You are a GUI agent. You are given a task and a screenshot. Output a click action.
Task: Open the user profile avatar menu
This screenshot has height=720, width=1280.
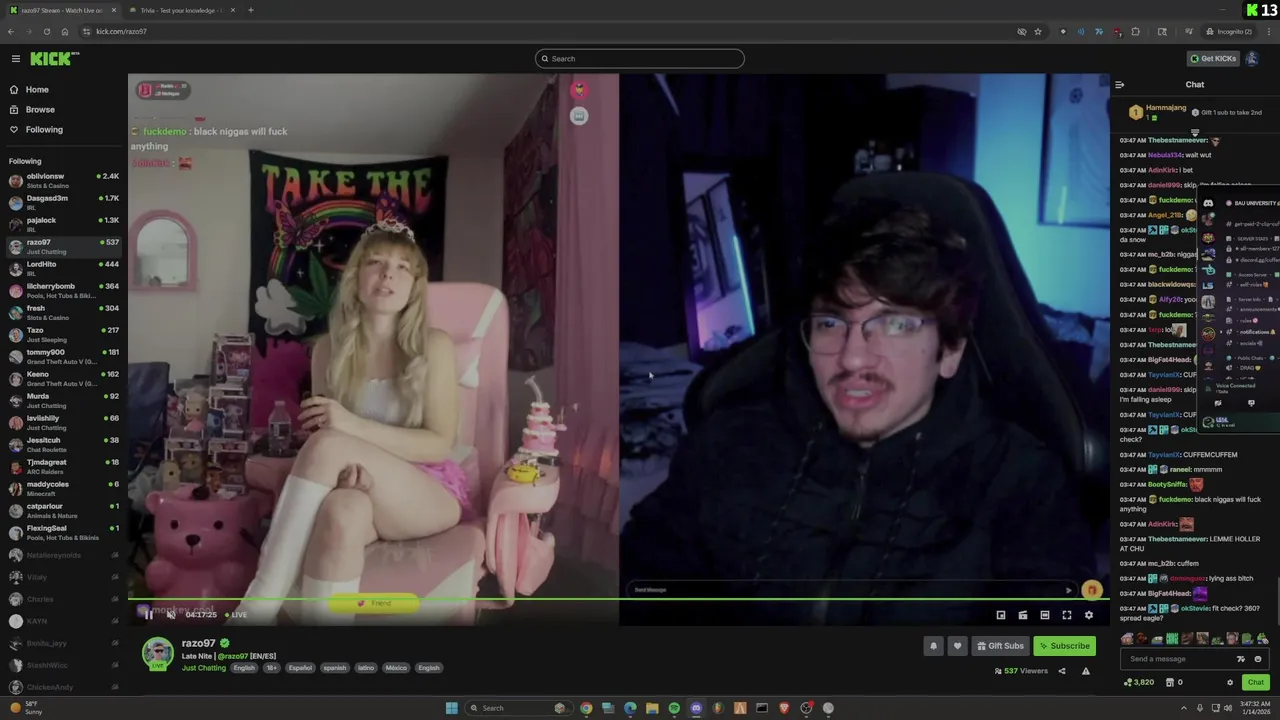[x=1252, y=59]
